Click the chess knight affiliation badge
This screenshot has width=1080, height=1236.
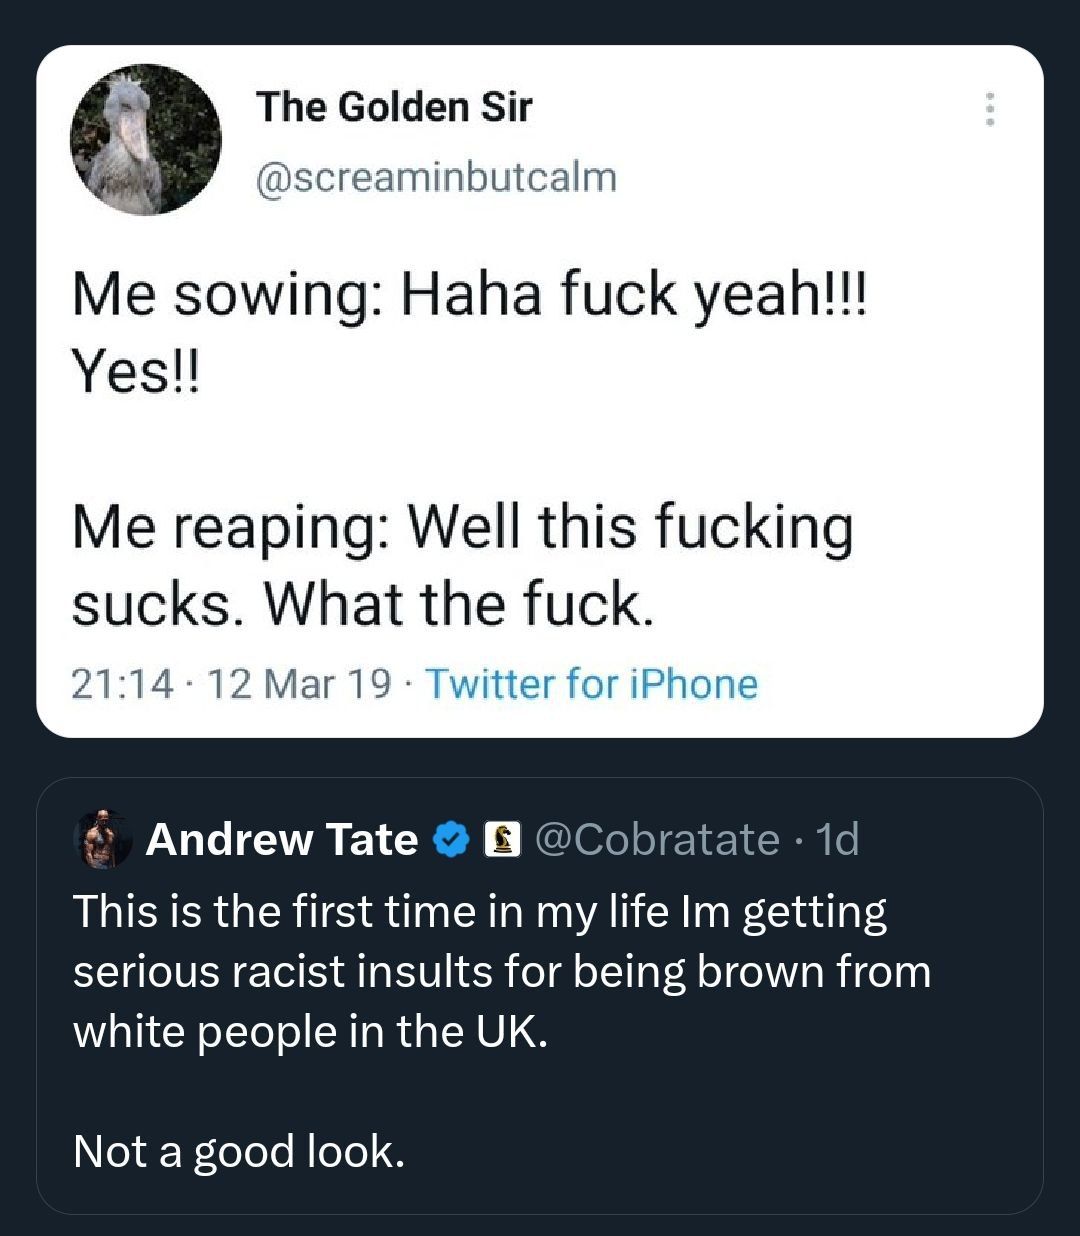pyautogui.click(x=502, y=840)
